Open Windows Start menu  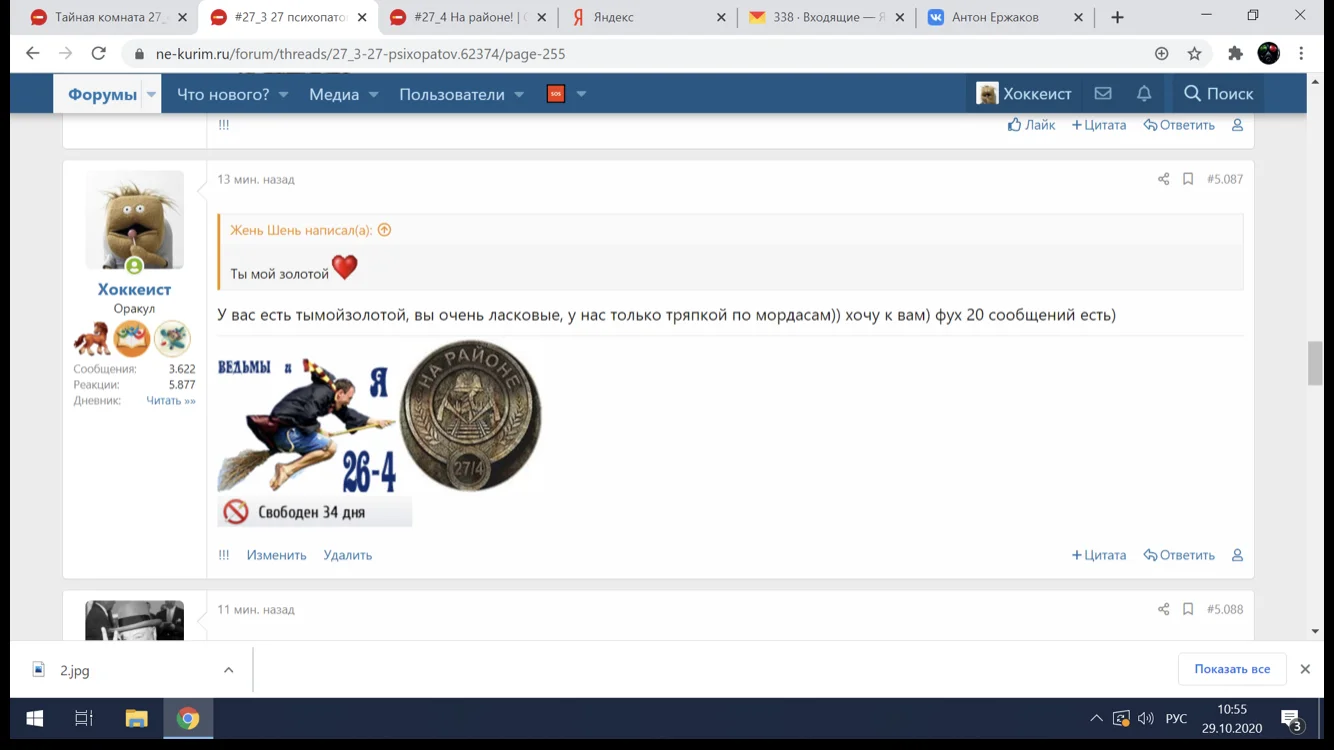click(x=34, y=718)
